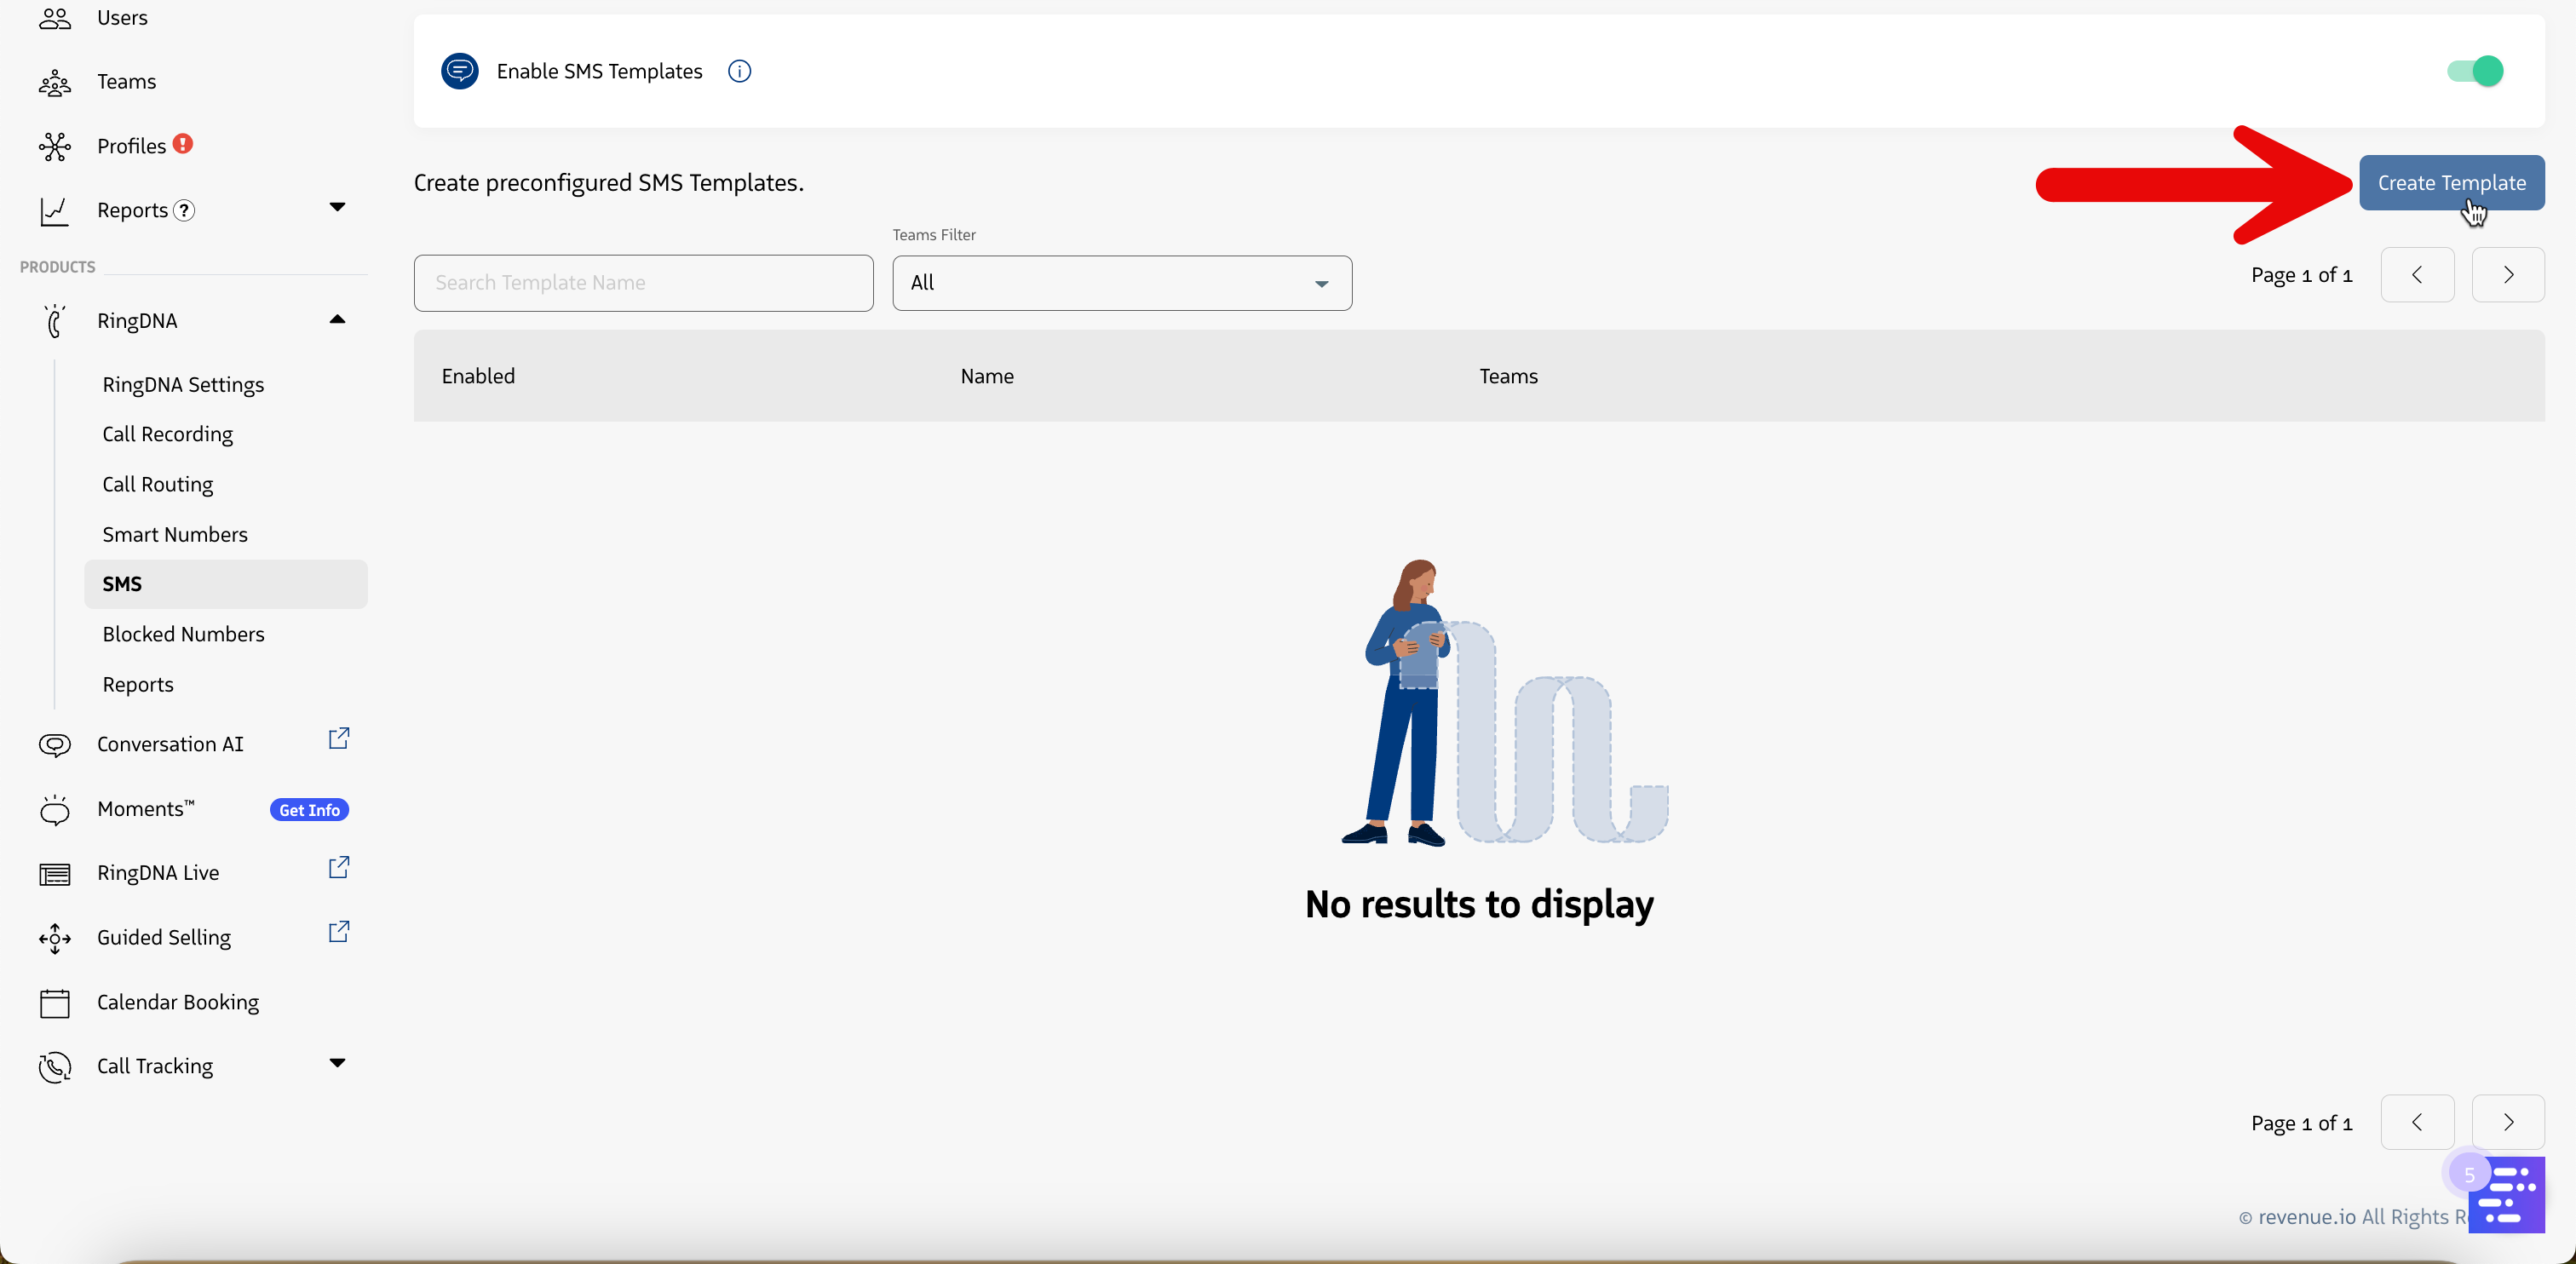Screen dimensions: 2576x1264
Task: Expand the top Reports menu arrow
Action: point(337,207)
